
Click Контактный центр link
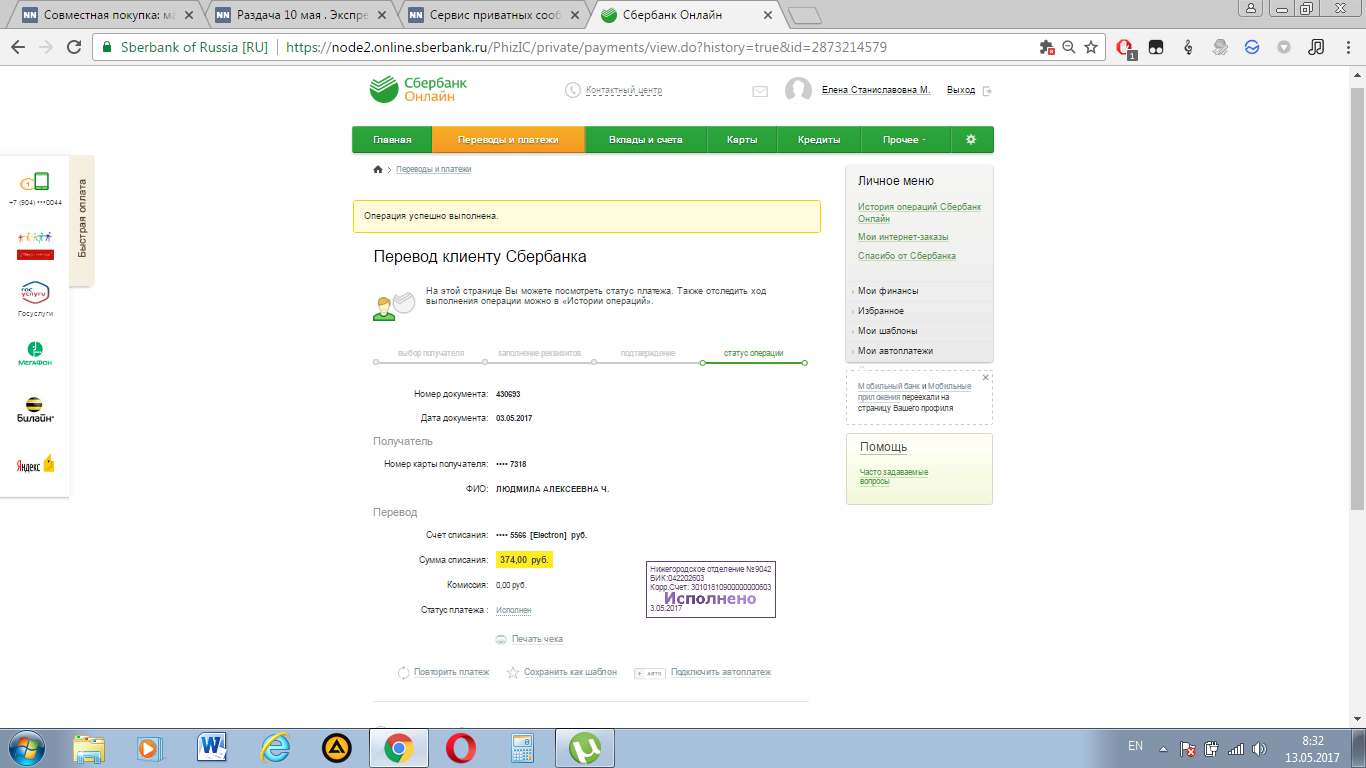coord(624,91)
